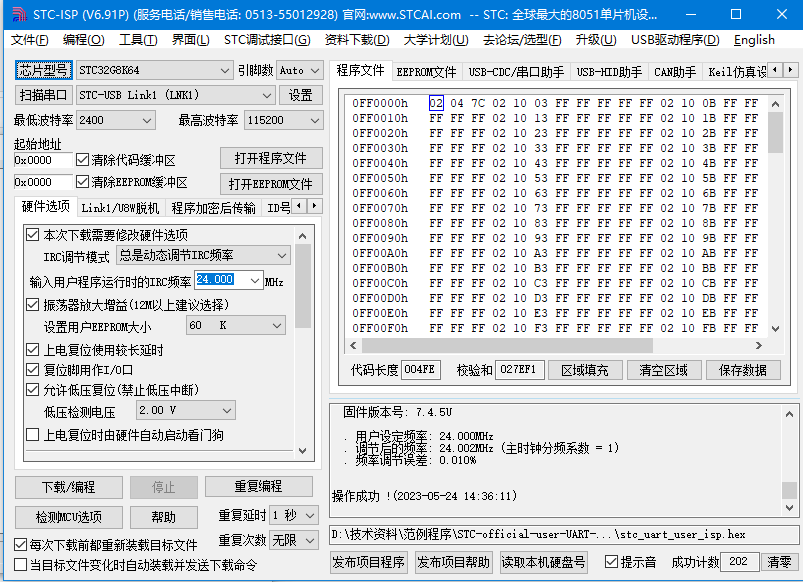The width and height of the screenshot is (803, 582).
Task: Click 打开程序文件 button
Action: click(271, 158)
